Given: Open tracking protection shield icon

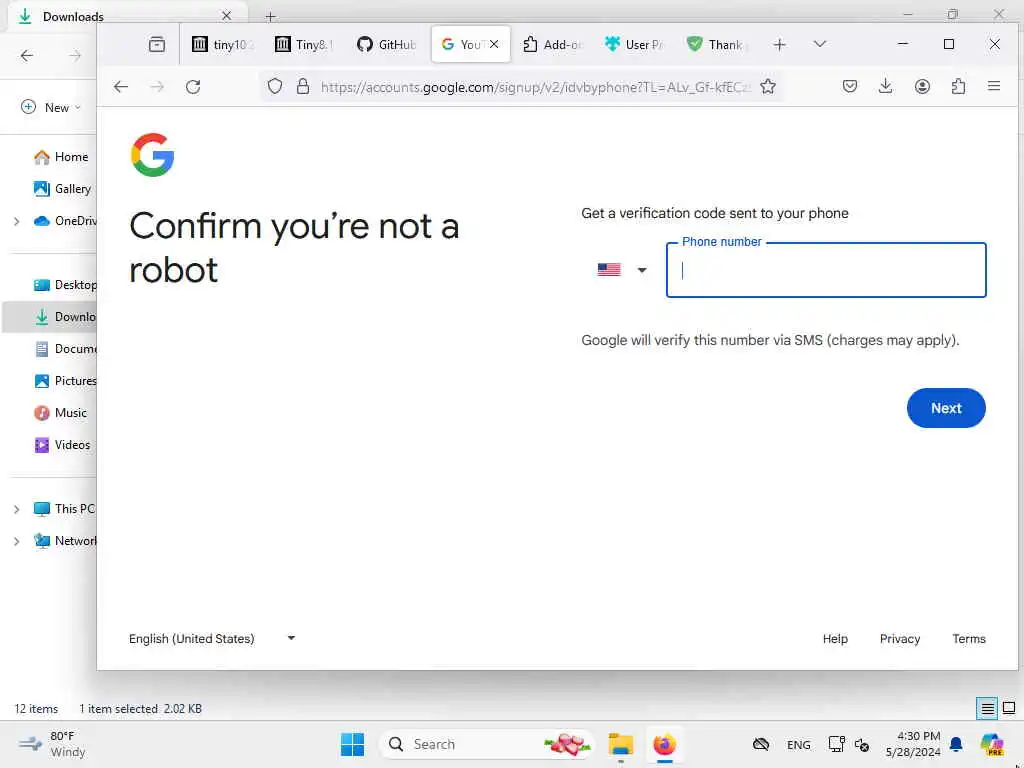Looking at the screenshot, I should click(275, 86).
